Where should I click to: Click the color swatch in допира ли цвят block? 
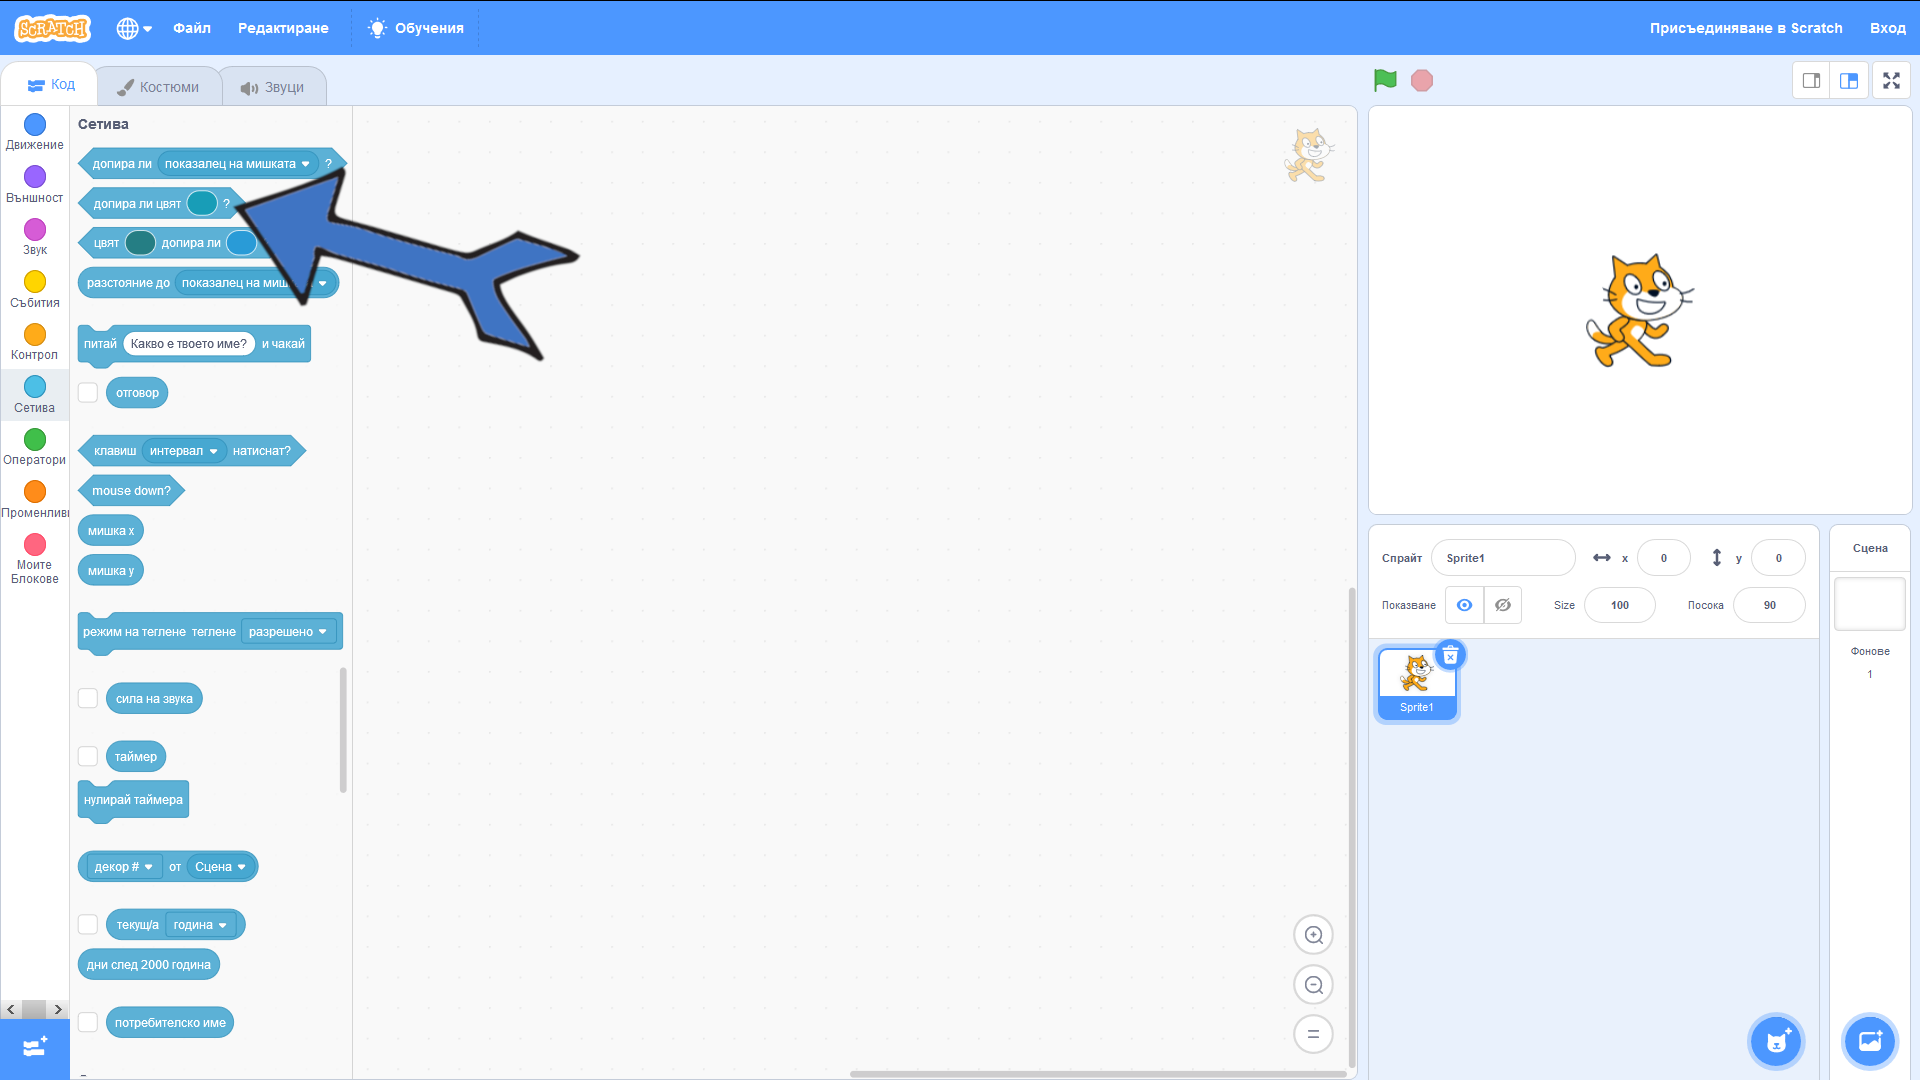pos(202,203)
